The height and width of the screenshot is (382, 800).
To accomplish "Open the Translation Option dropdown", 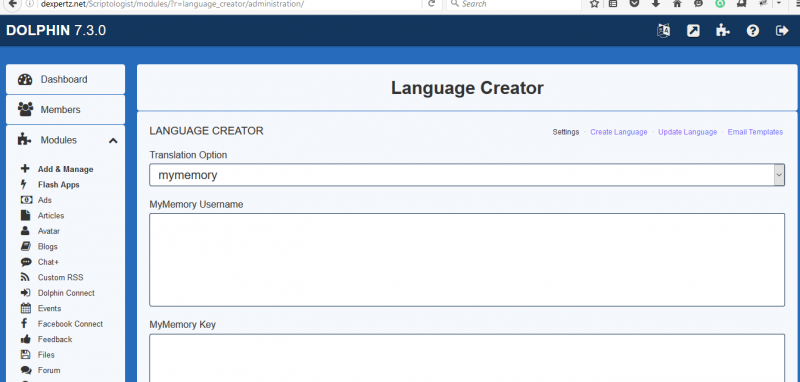I will point(467,175).
